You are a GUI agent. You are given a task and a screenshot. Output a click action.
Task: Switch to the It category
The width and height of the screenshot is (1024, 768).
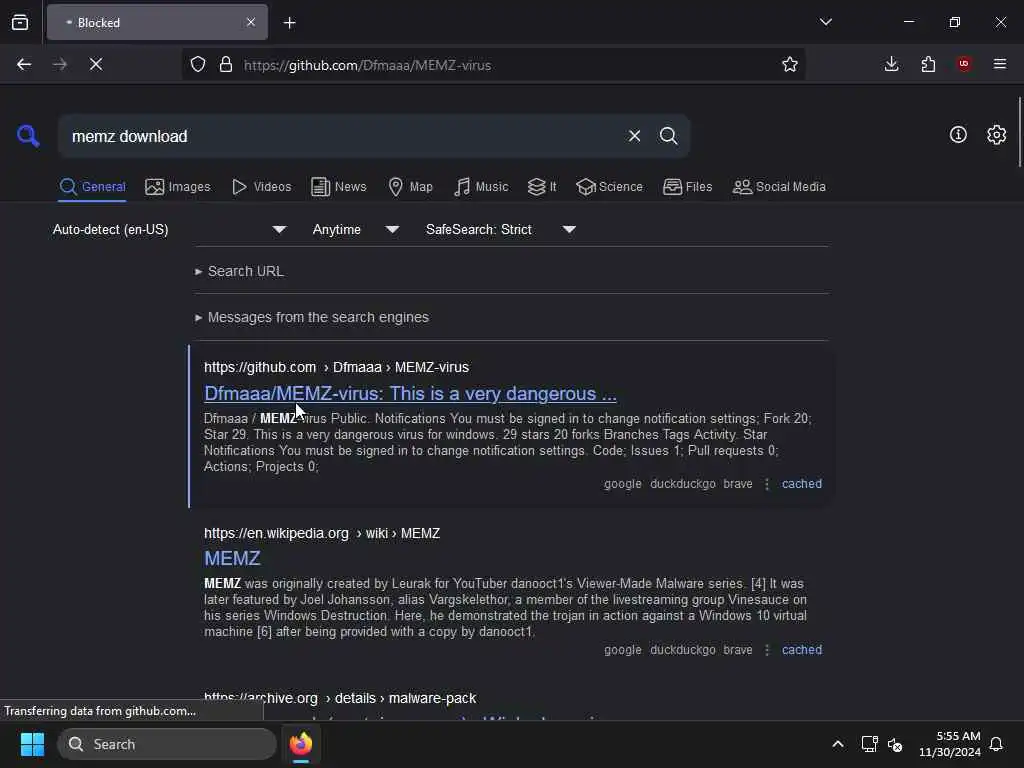542,187
